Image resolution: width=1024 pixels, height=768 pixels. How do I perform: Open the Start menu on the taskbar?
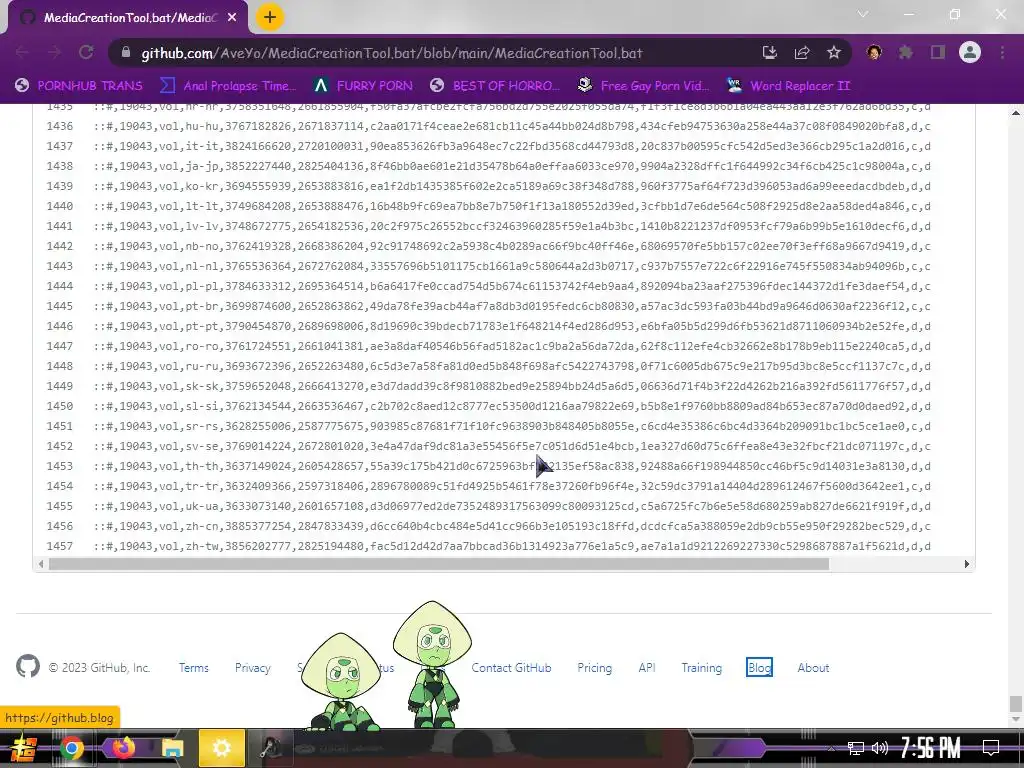(22, 748)
